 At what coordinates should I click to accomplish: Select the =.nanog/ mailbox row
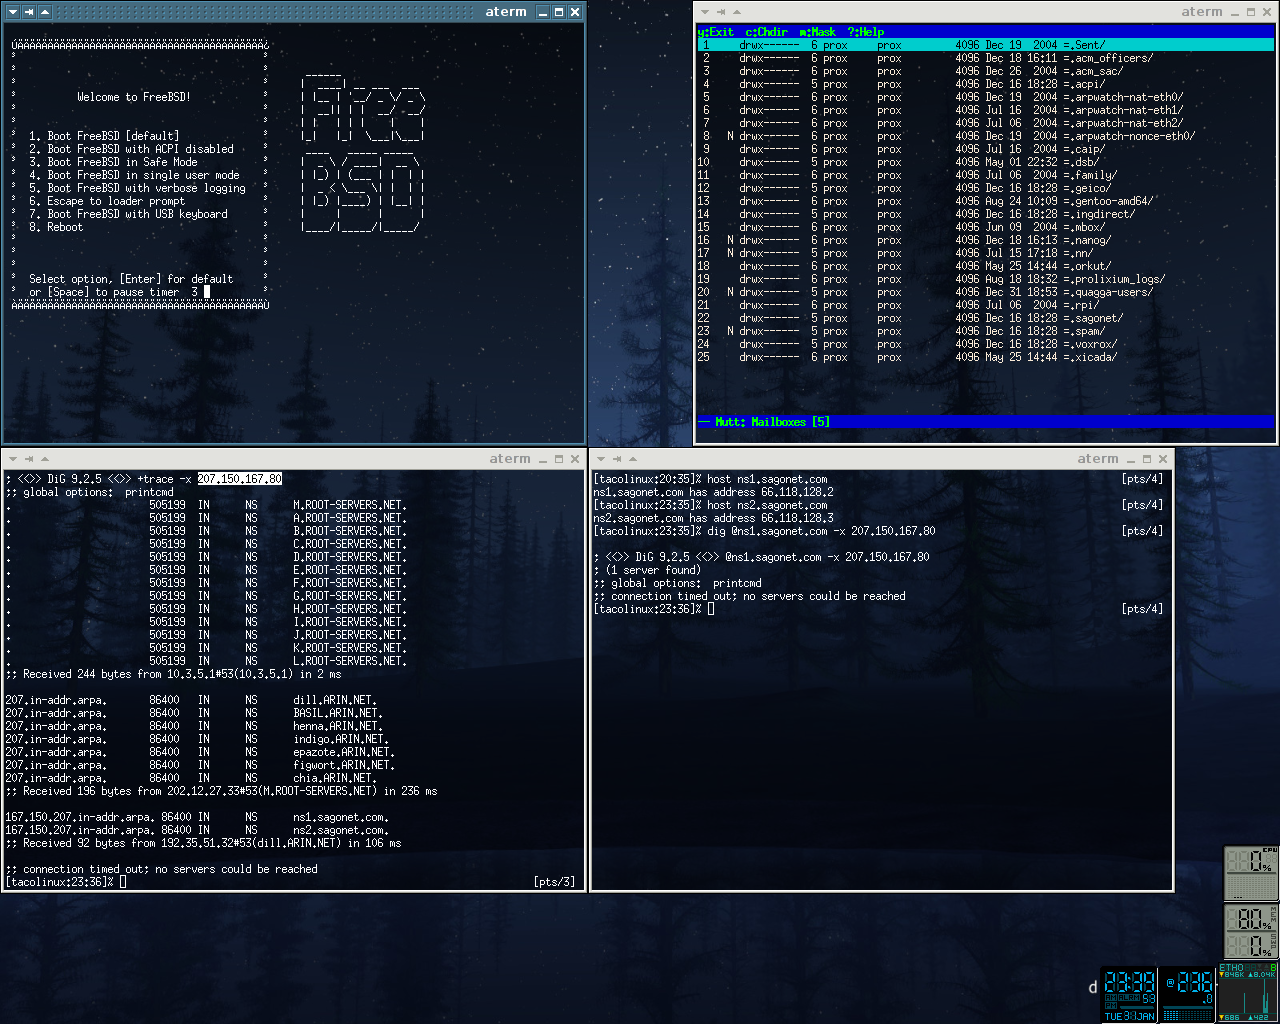[986, 240]
